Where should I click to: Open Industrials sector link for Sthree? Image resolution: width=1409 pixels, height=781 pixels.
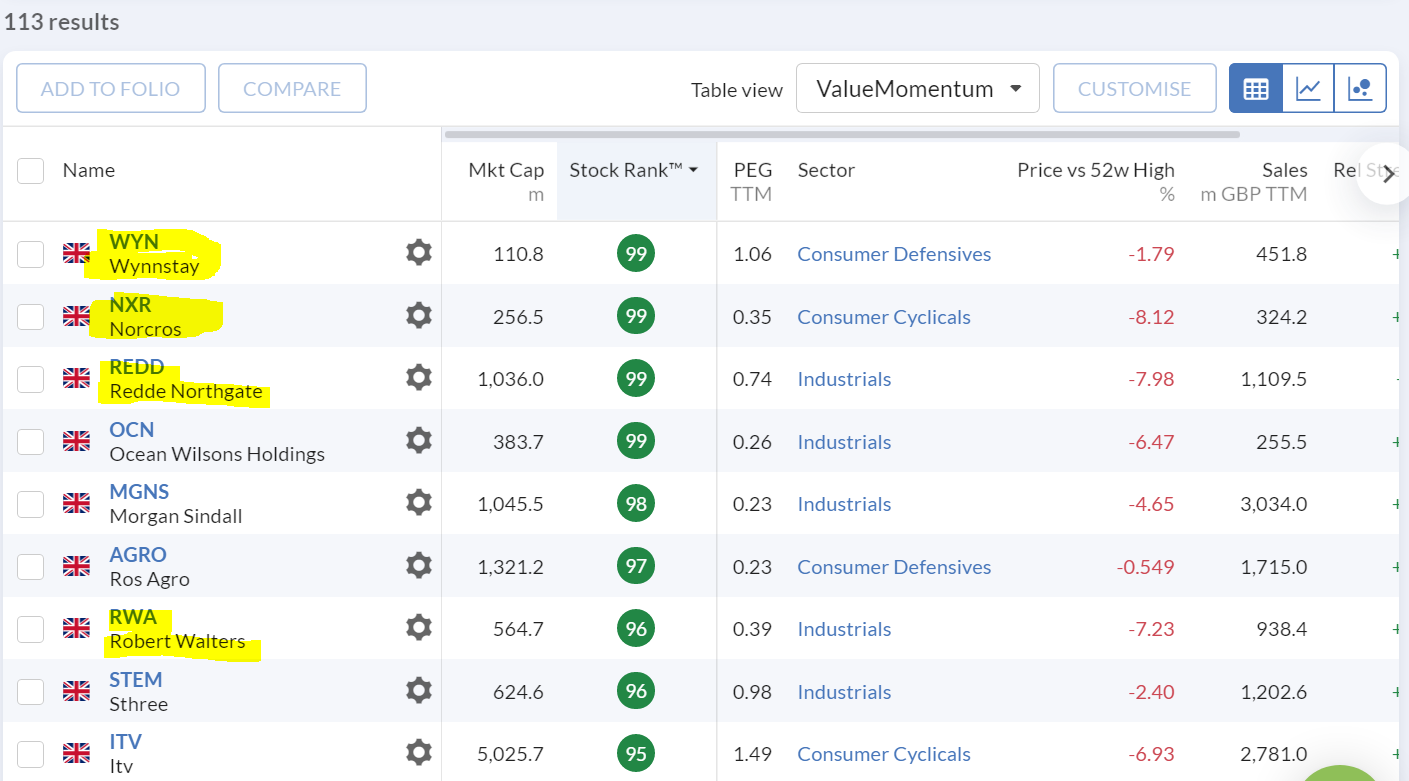(x=844, y=692)
